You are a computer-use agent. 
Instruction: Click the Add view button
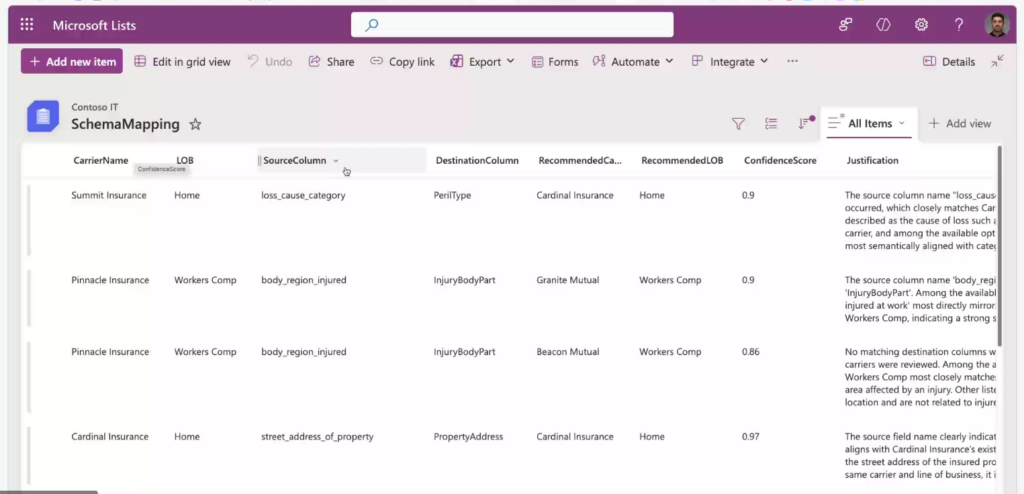pyautogui.click(x=959, y=124)
